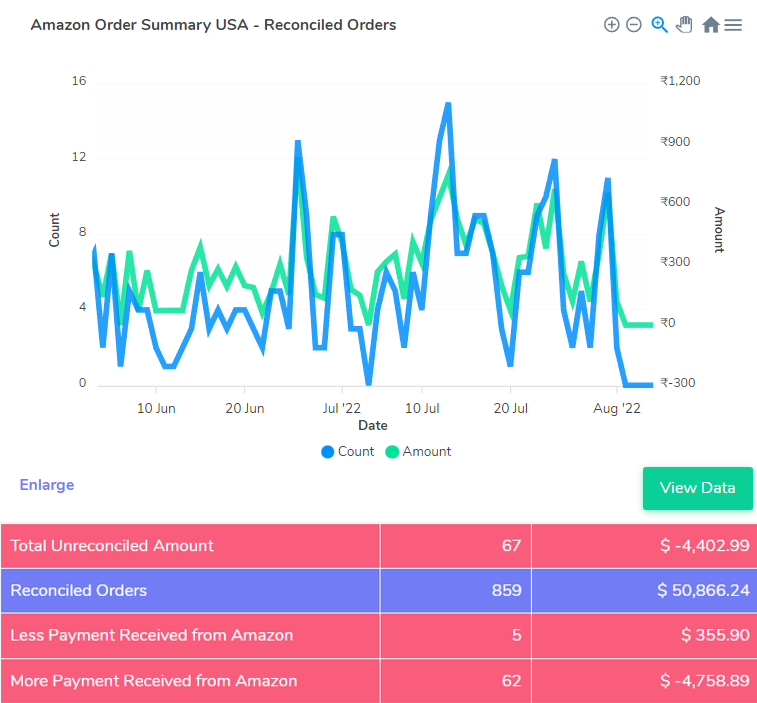This screenshot has height=703, width=757.
Task: Click the zoom in plus icon
Action: pos(611,25)
